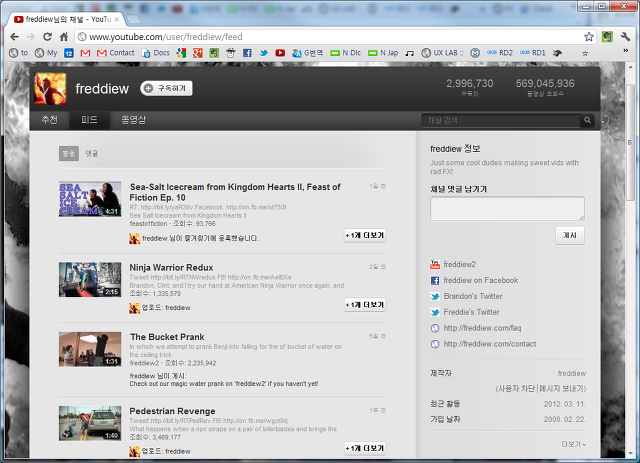Viewport: 640px width, 463px height.
Task: Open the Sea-Salt Icecream video thumbnail
Action: pyautogui.click(x=90, y=199)
